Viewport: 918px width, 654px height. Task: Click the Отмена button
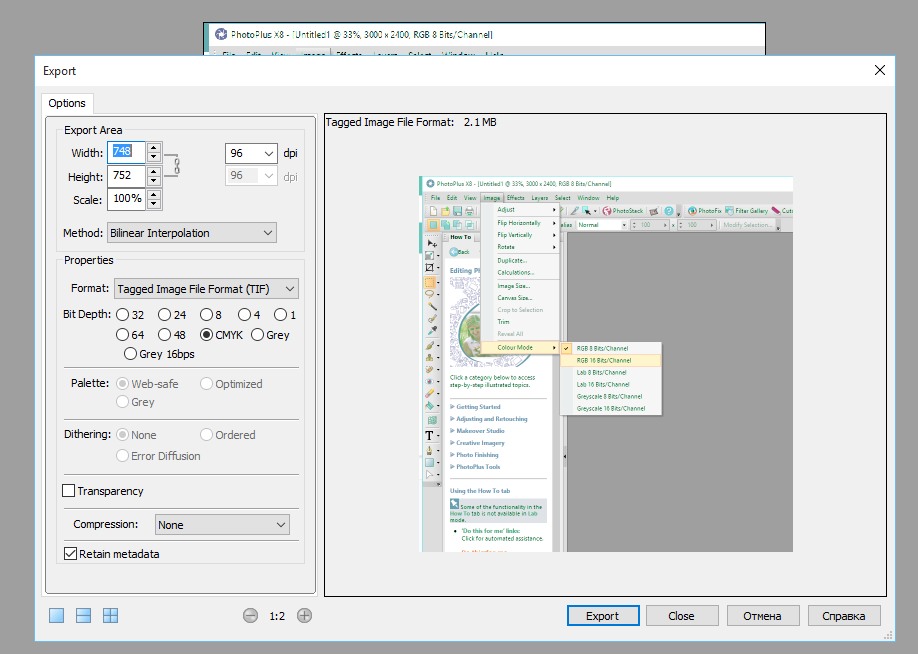[762, 616]
